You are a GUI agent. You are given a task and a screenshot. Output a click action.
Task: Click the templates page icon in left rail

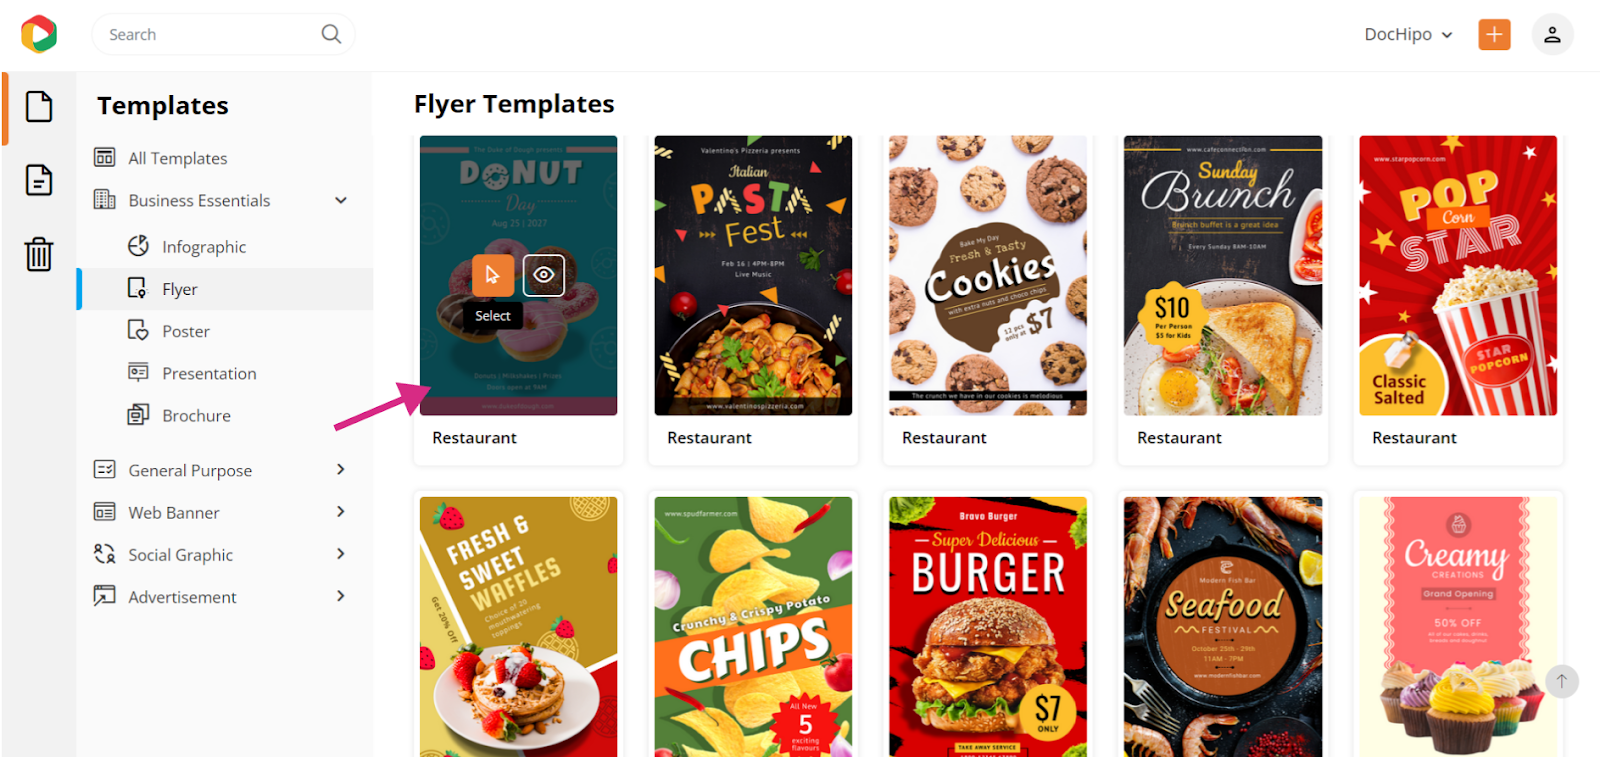click(39, 106)
